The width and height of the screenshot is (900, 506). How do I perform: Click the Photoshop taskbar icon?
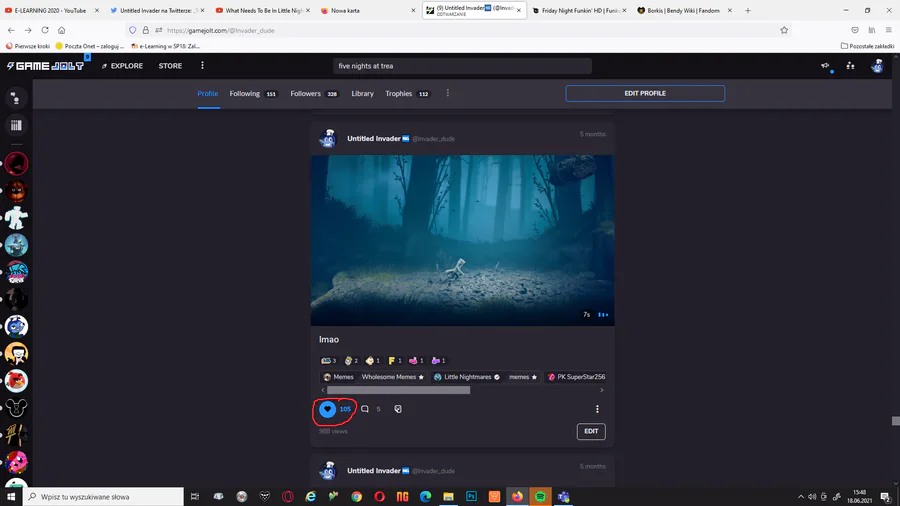(471, 496)
